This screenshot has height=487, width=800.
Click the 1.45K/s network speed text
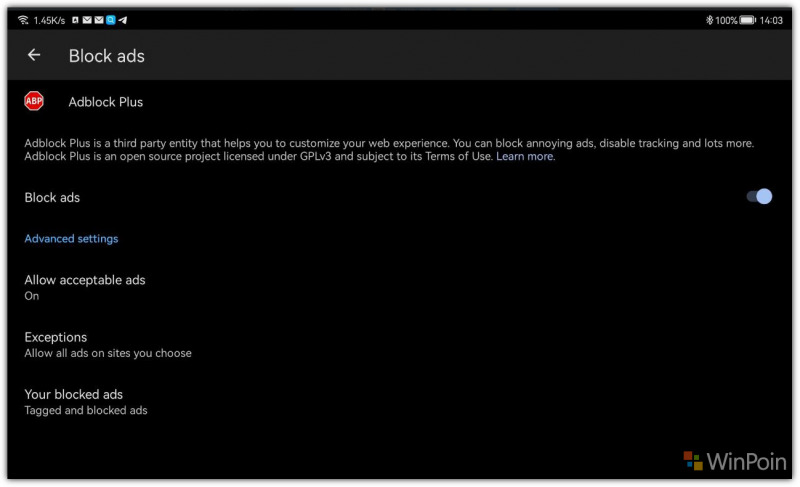click(x=49, y=20)
